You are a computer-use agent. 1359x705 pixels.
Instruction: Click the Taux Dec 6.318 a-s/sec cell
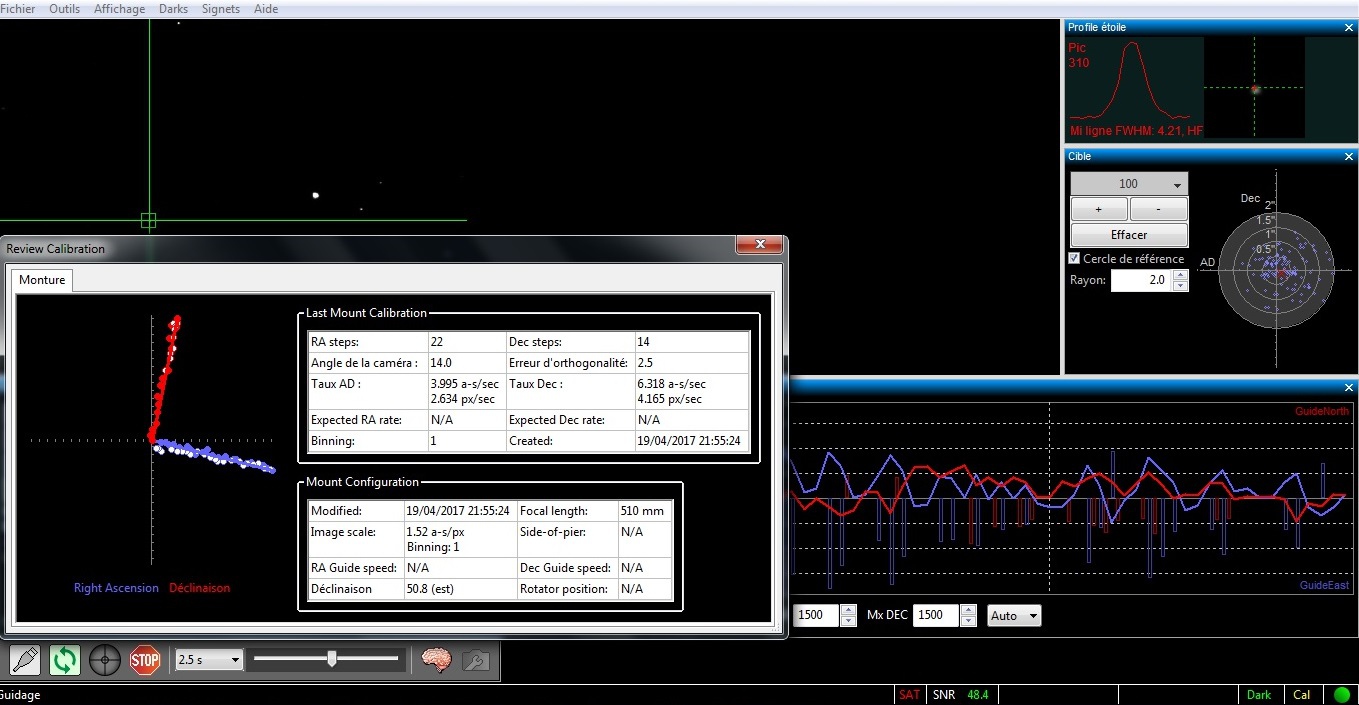[x=692, y=391]
